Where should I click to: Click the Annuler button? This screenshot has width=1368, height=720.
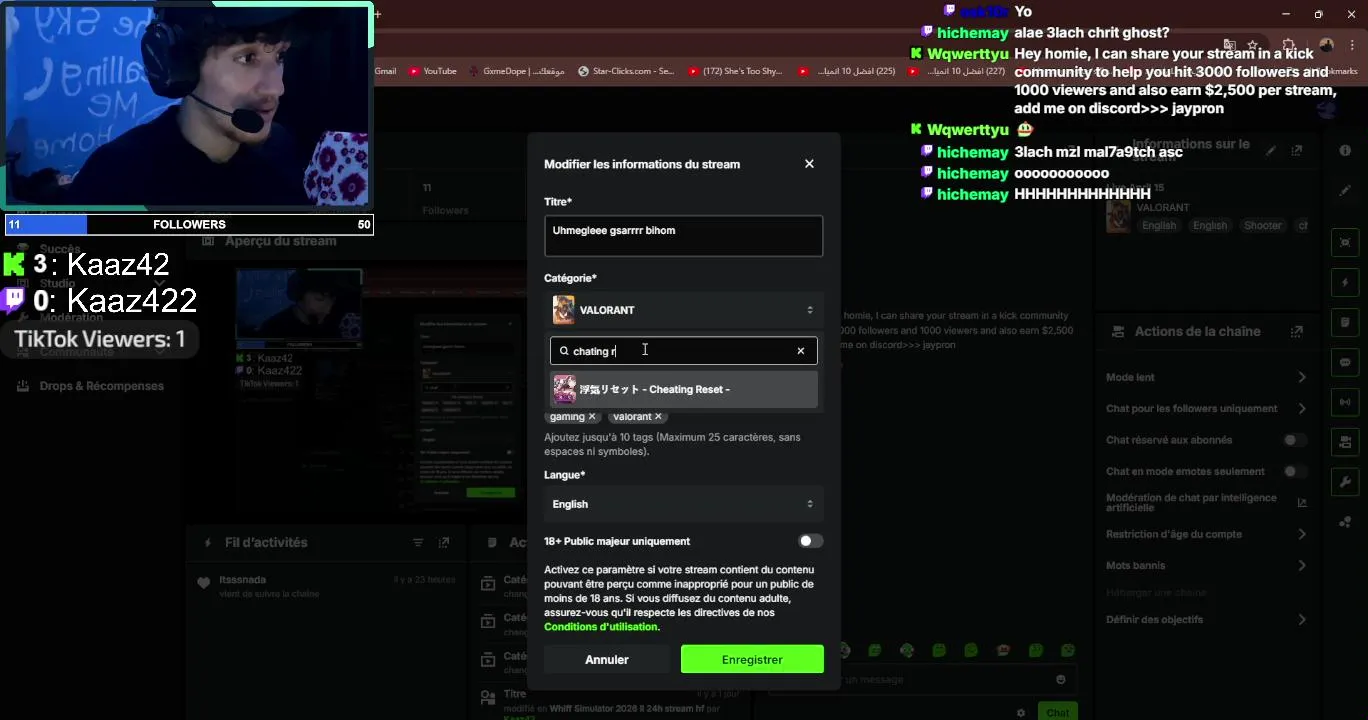click(x=607, y=659)
